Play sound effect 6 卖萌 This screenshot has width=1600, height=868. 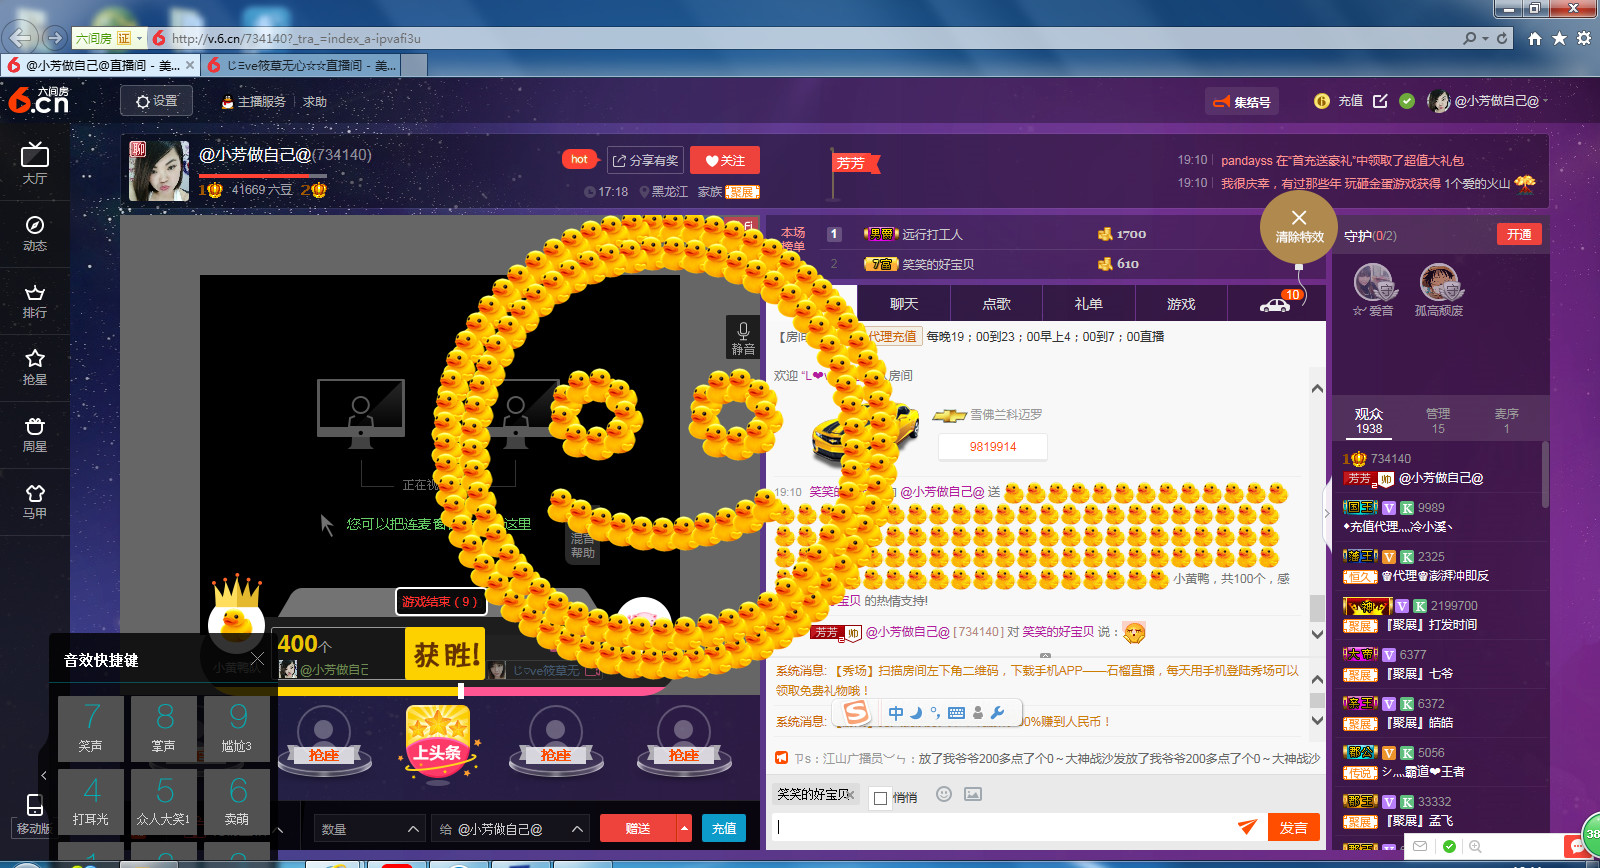tap(237, 802)
